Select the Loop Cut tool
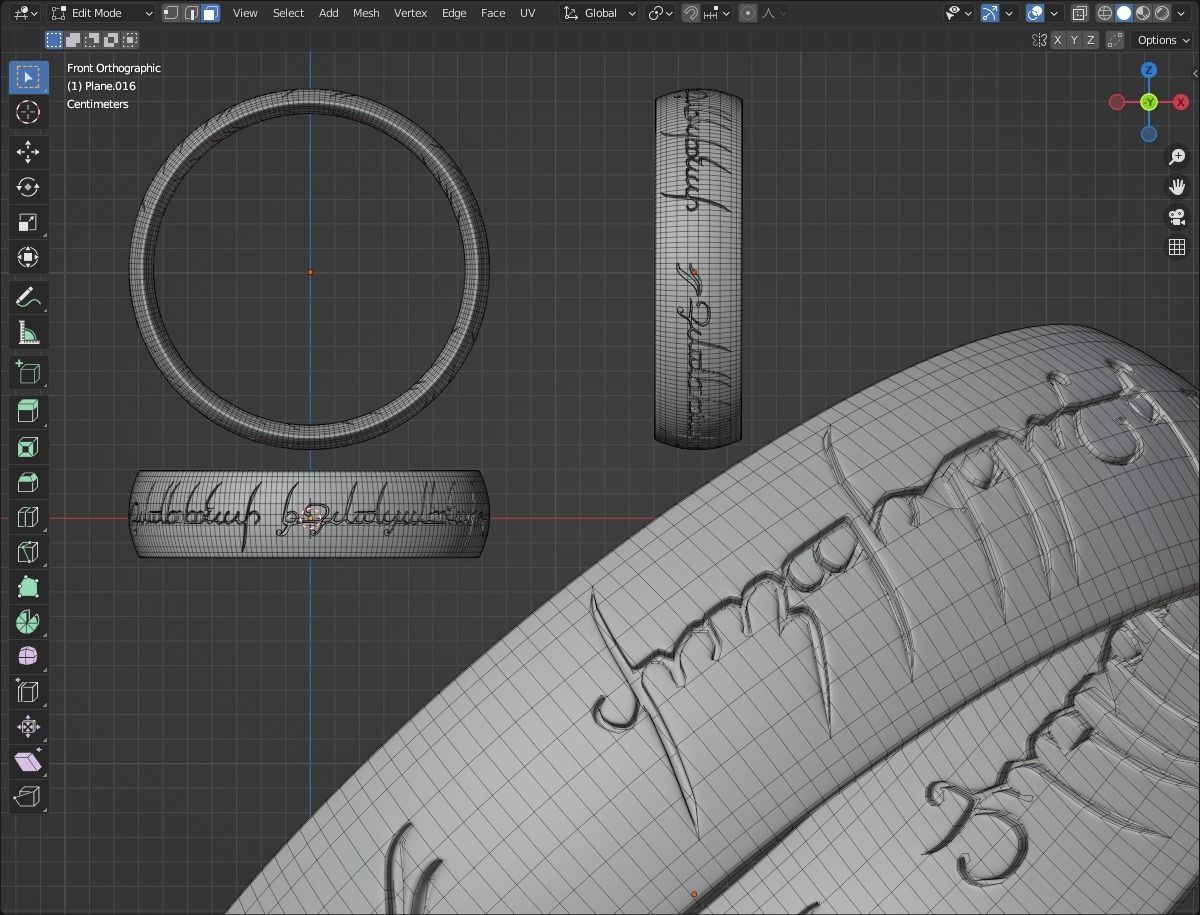The height and width of the screenshot is (915, 1200). (x=28, y=517)
